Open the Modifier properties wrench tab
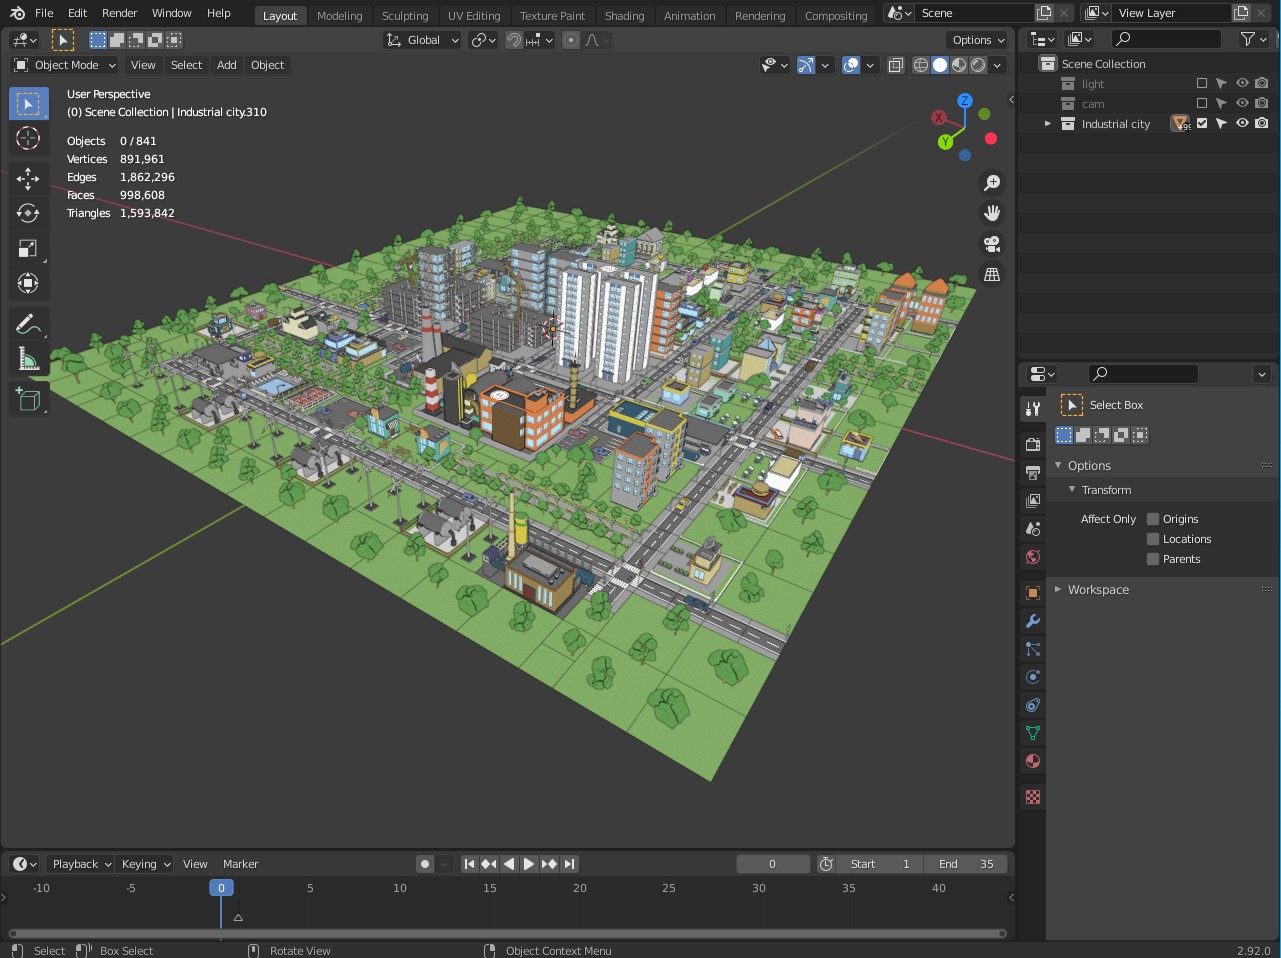This screenshot has height=958, width=1281. click(x=1033, y=621)
